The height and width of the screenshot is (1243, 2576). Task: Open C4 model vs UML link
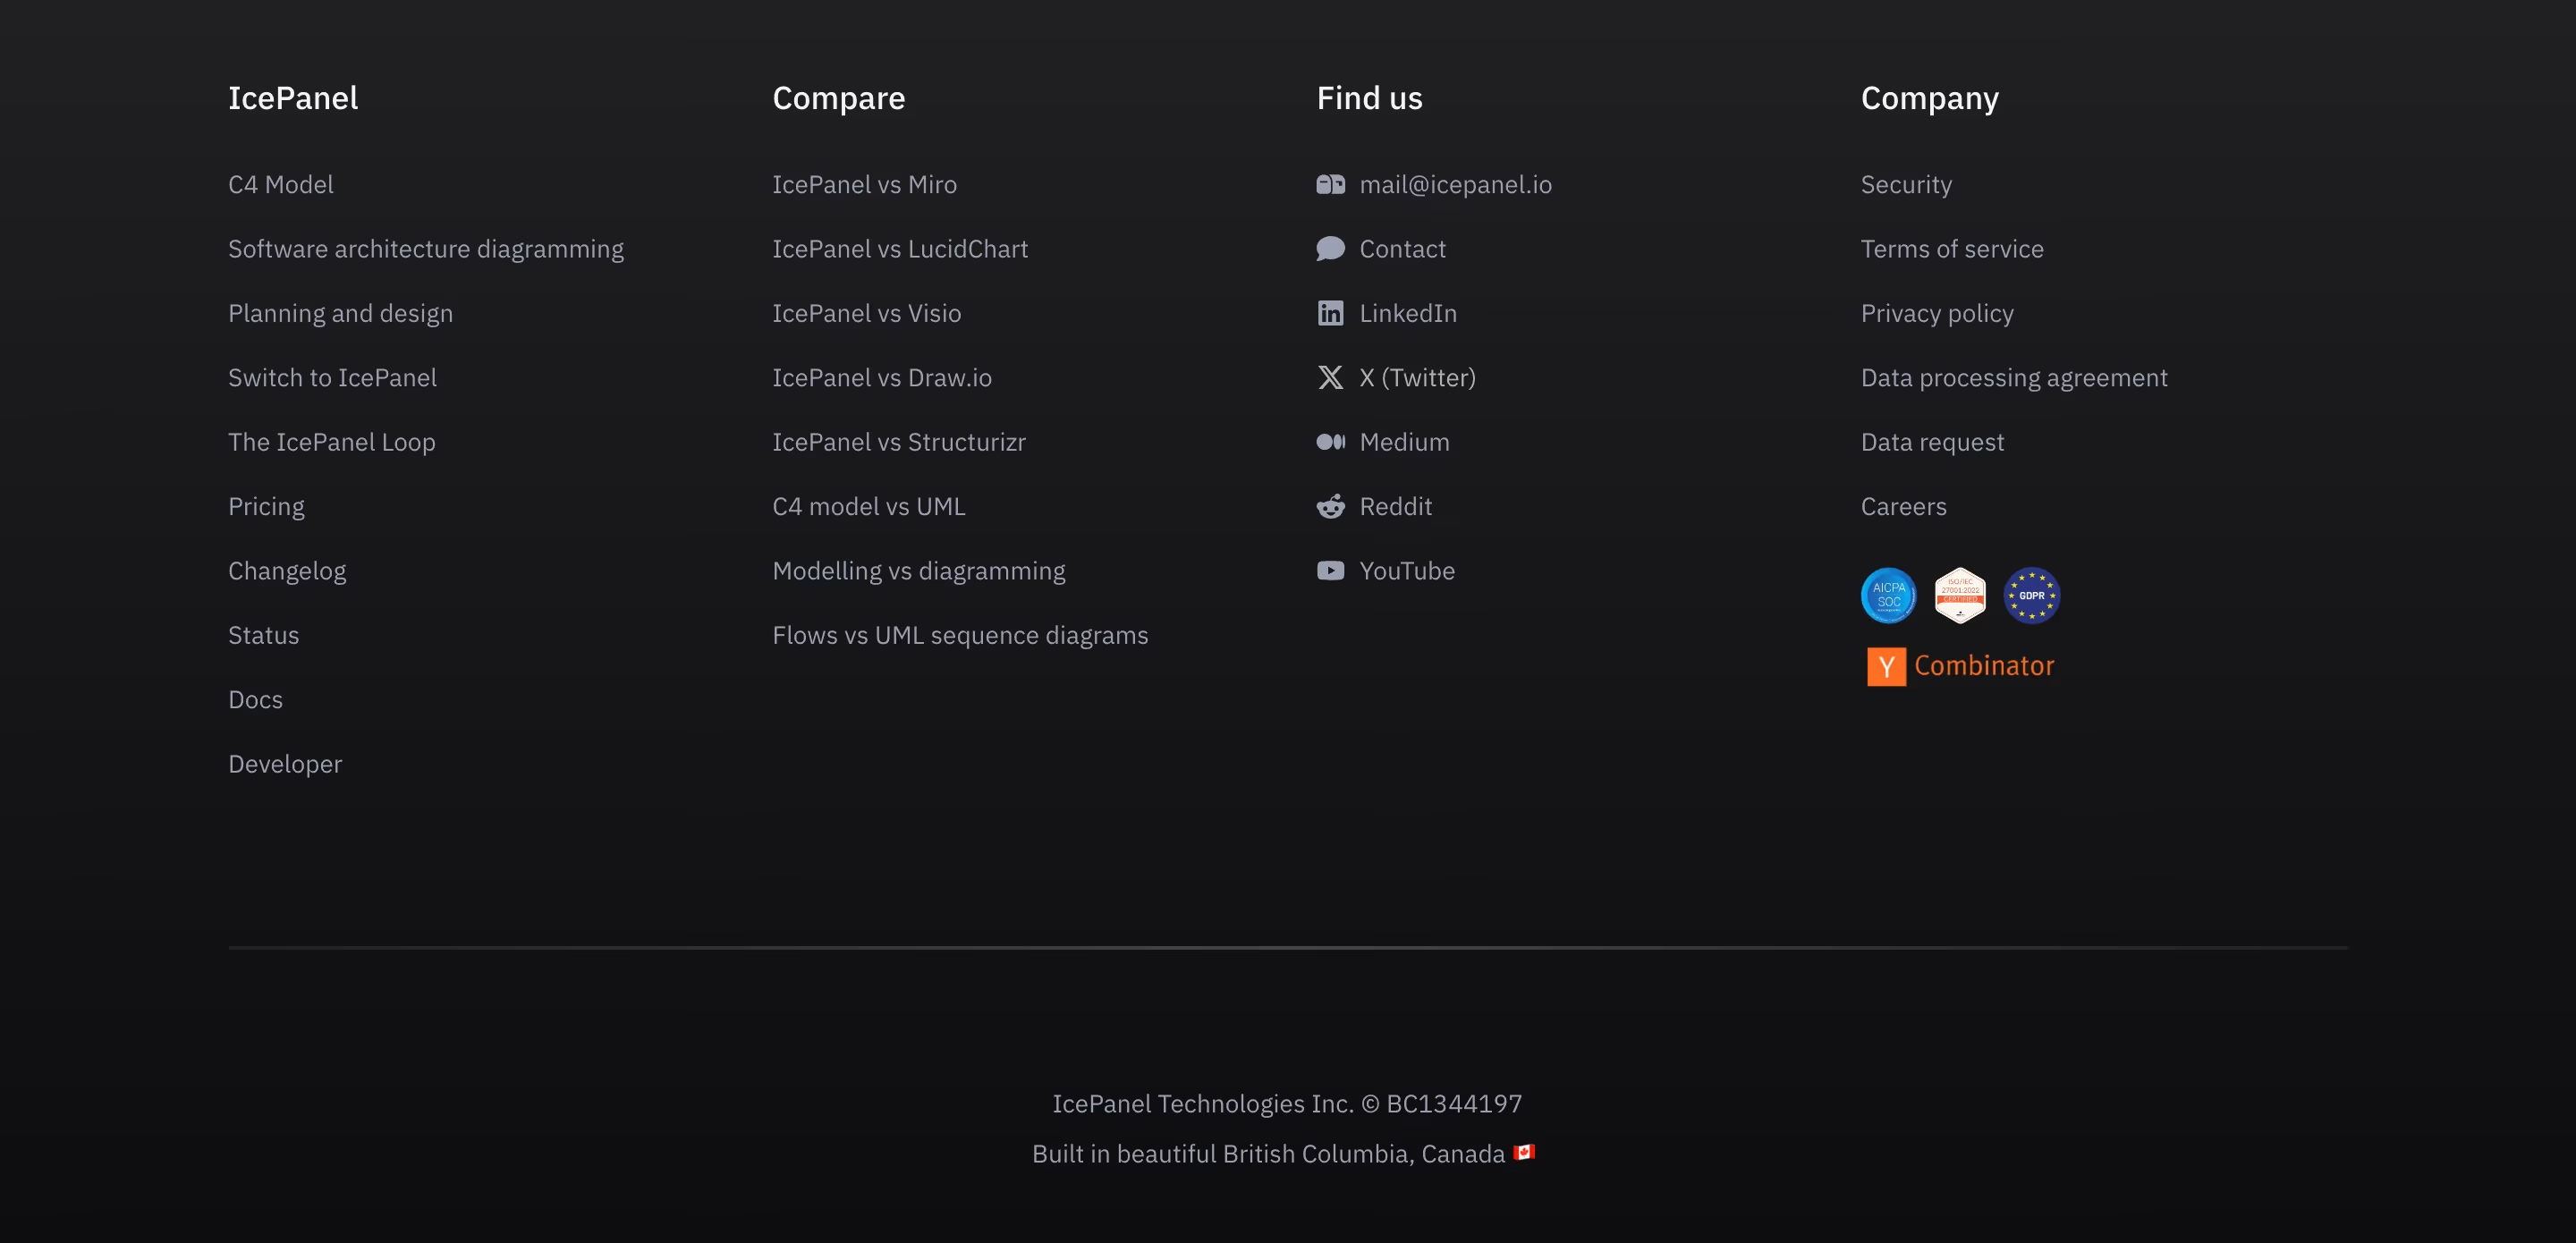869,506
